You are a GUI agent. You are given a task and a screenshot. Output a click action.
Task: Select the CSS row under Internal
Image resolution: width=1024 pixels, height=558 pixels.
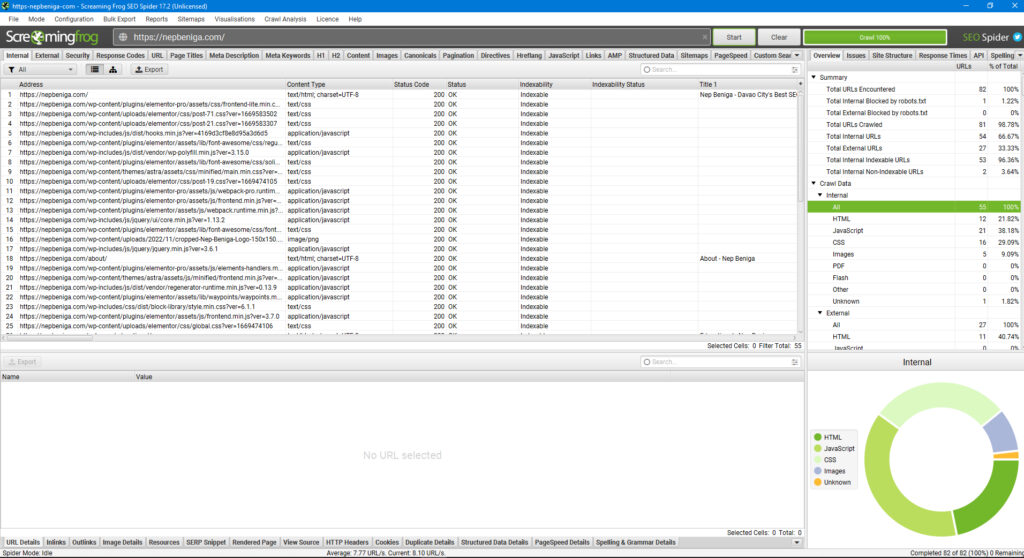click(x=914, y=242)
